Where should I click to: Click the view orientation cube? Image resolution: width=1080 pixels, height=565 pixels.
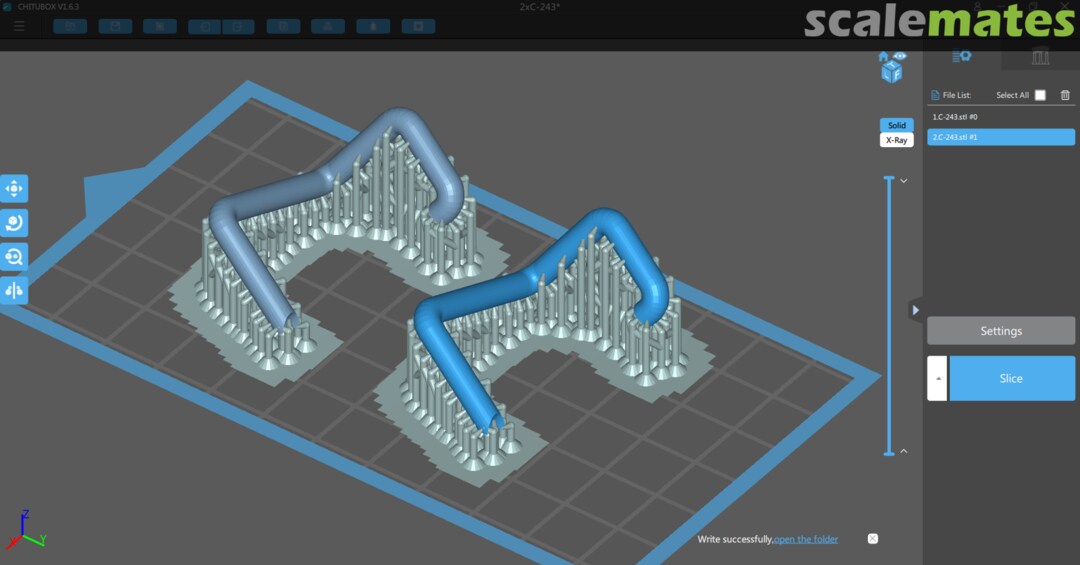coord(890,73)
